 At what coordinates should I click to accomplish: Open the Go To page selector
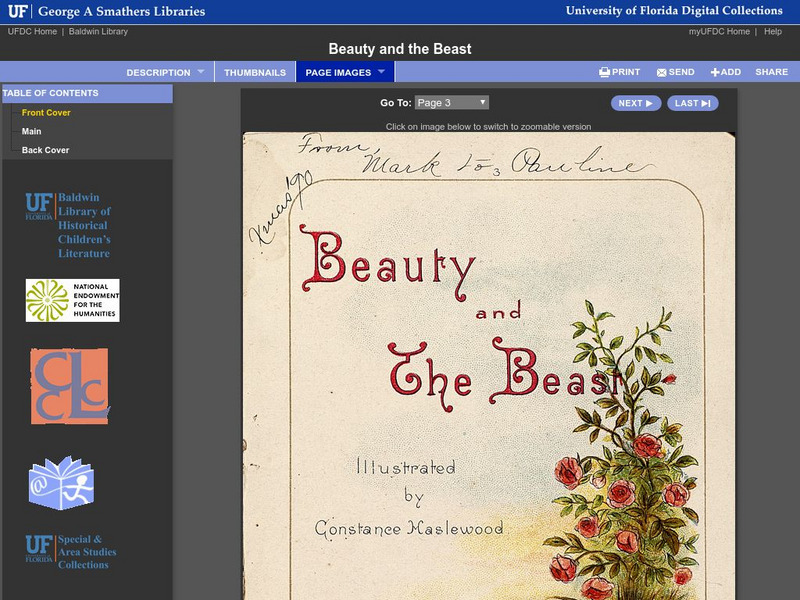coord(451,103)
